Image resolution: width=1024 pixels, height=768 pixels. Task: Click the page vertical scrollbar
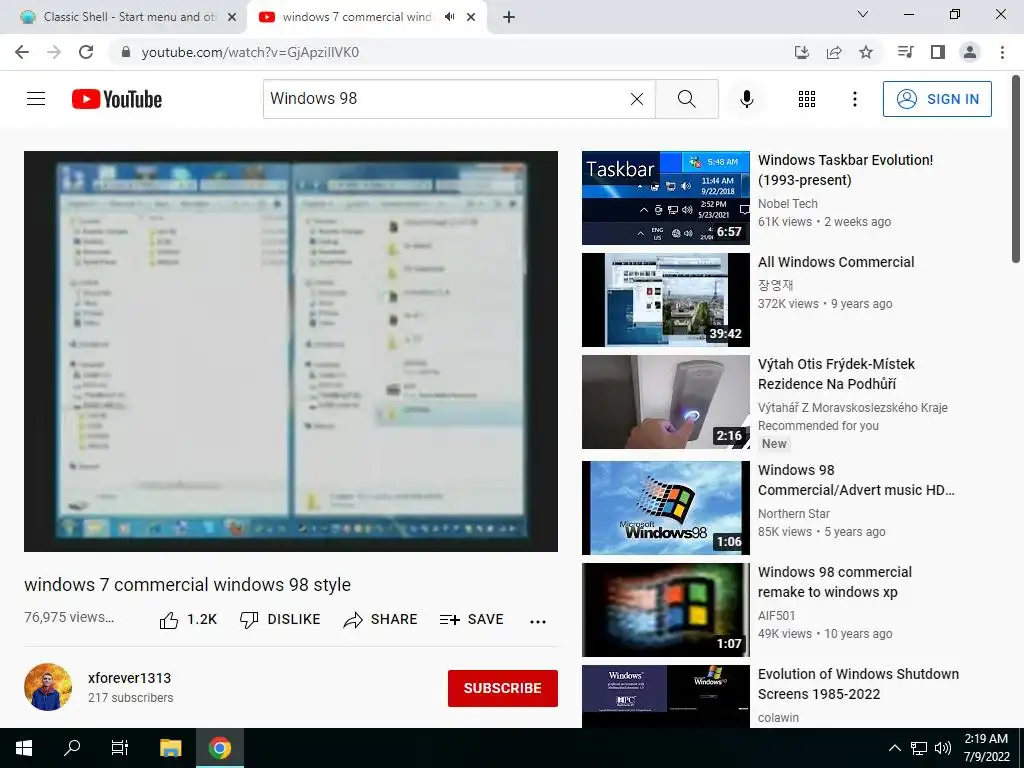tap(1016, 170)
